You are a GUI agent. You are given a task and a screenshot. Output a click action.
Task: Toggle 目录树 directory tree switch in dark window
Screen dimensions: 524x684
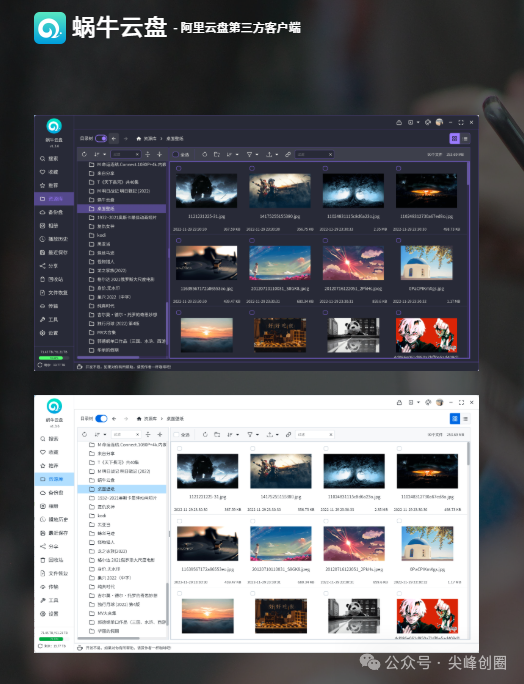[x=101, y=138]
